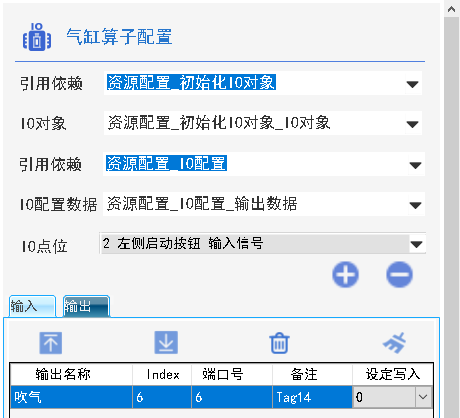Expand first 引用依赖 dropdown arrow
This screenshot has height=418, width=460.
click(412, 84)
